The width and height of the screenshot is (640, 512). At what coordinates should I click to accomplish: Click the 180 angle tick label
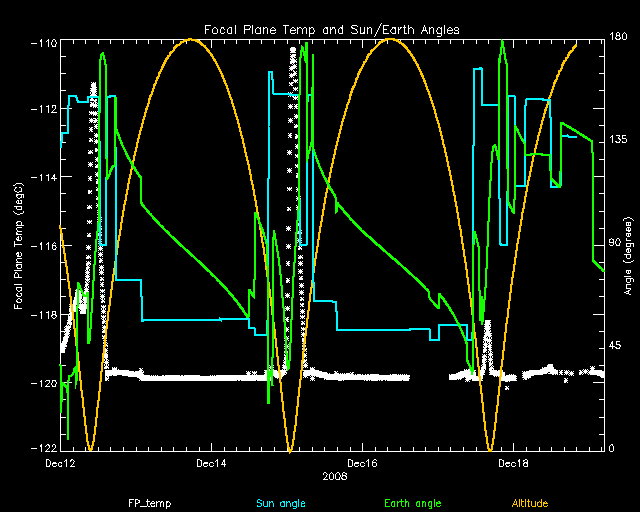coord(619,38)
